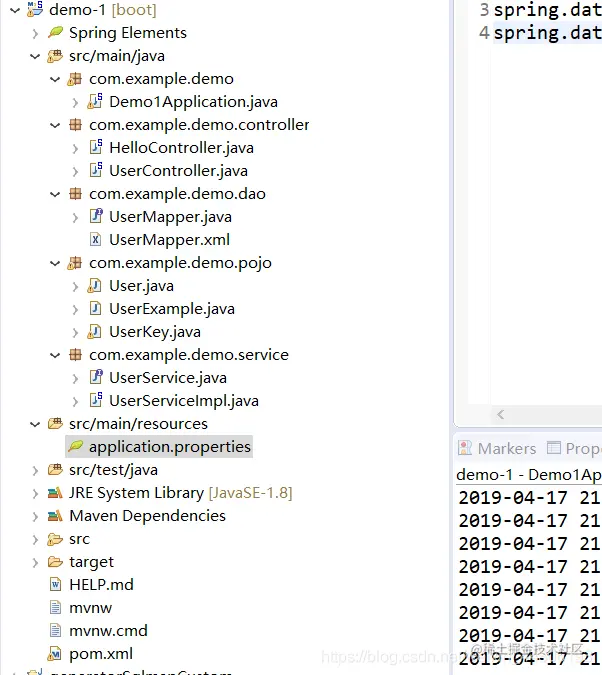Select the UserMapper.java label
The width and height of the screenshot is (602, 675).
[x=170, y=217]
